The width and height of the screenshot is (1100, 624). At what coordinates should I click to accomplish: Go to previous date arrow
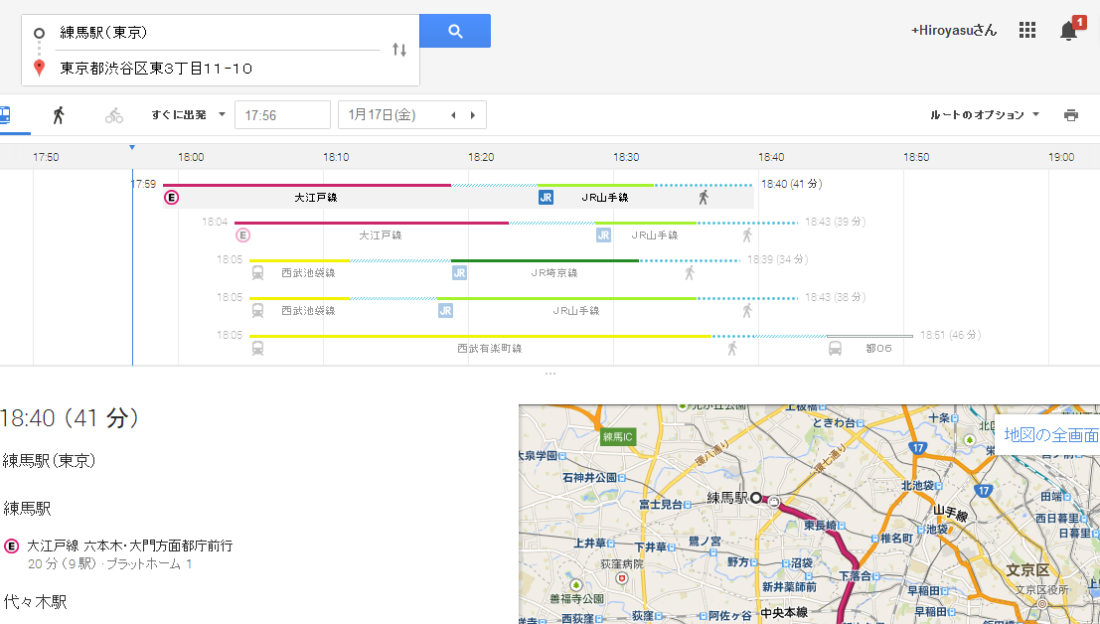[x=453, y=115]
